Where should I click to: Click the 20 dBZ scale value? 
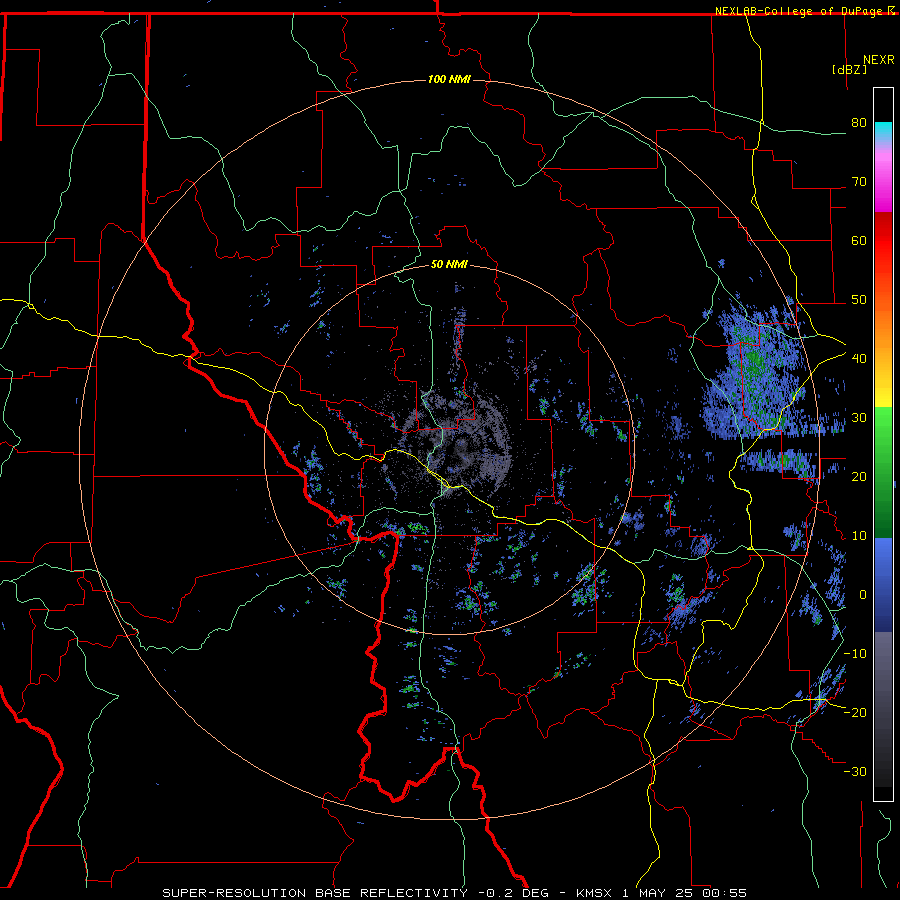[x=859, y=477]
